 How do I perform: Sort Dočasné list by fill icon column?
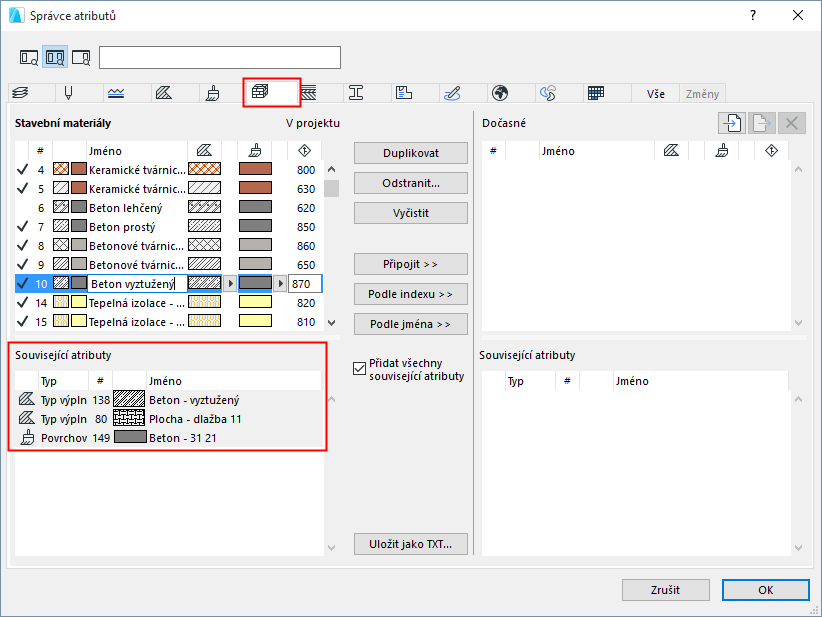[671, 151]
